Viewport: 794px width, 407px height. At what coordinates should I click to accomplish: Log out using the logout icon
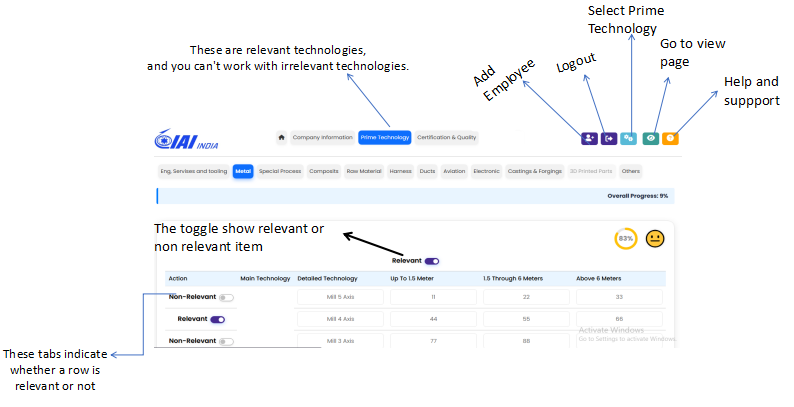609,138
